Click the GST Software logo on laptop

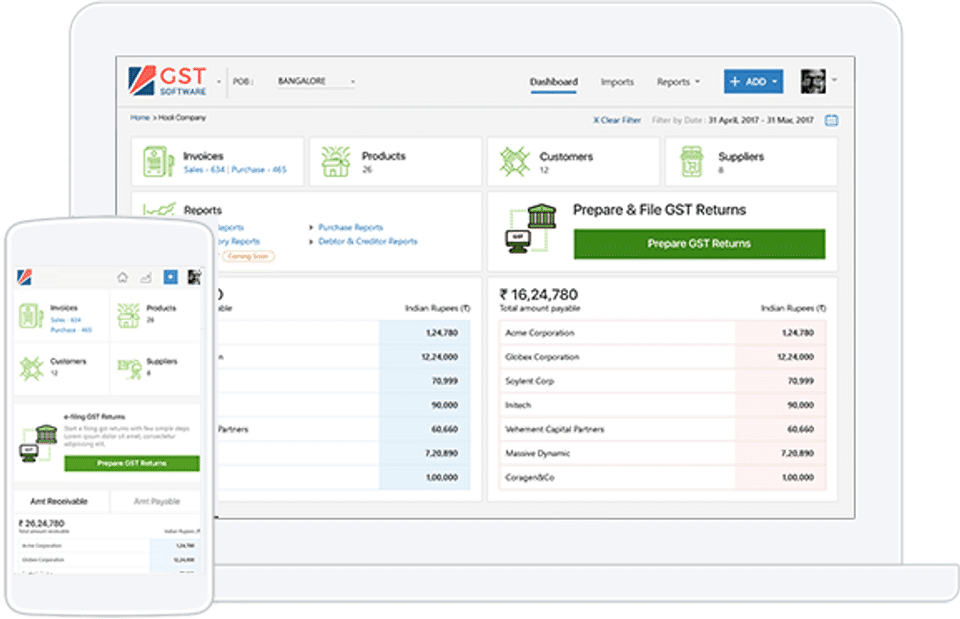point(167,81)
